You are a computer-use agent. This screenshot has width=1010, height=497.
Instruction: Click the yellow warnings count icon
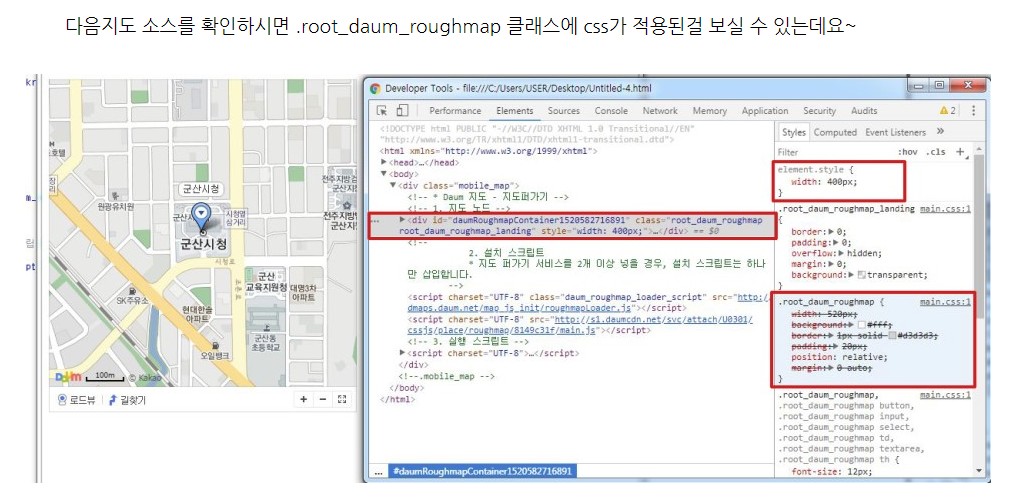pyautogui.click(x=947, y=111)
